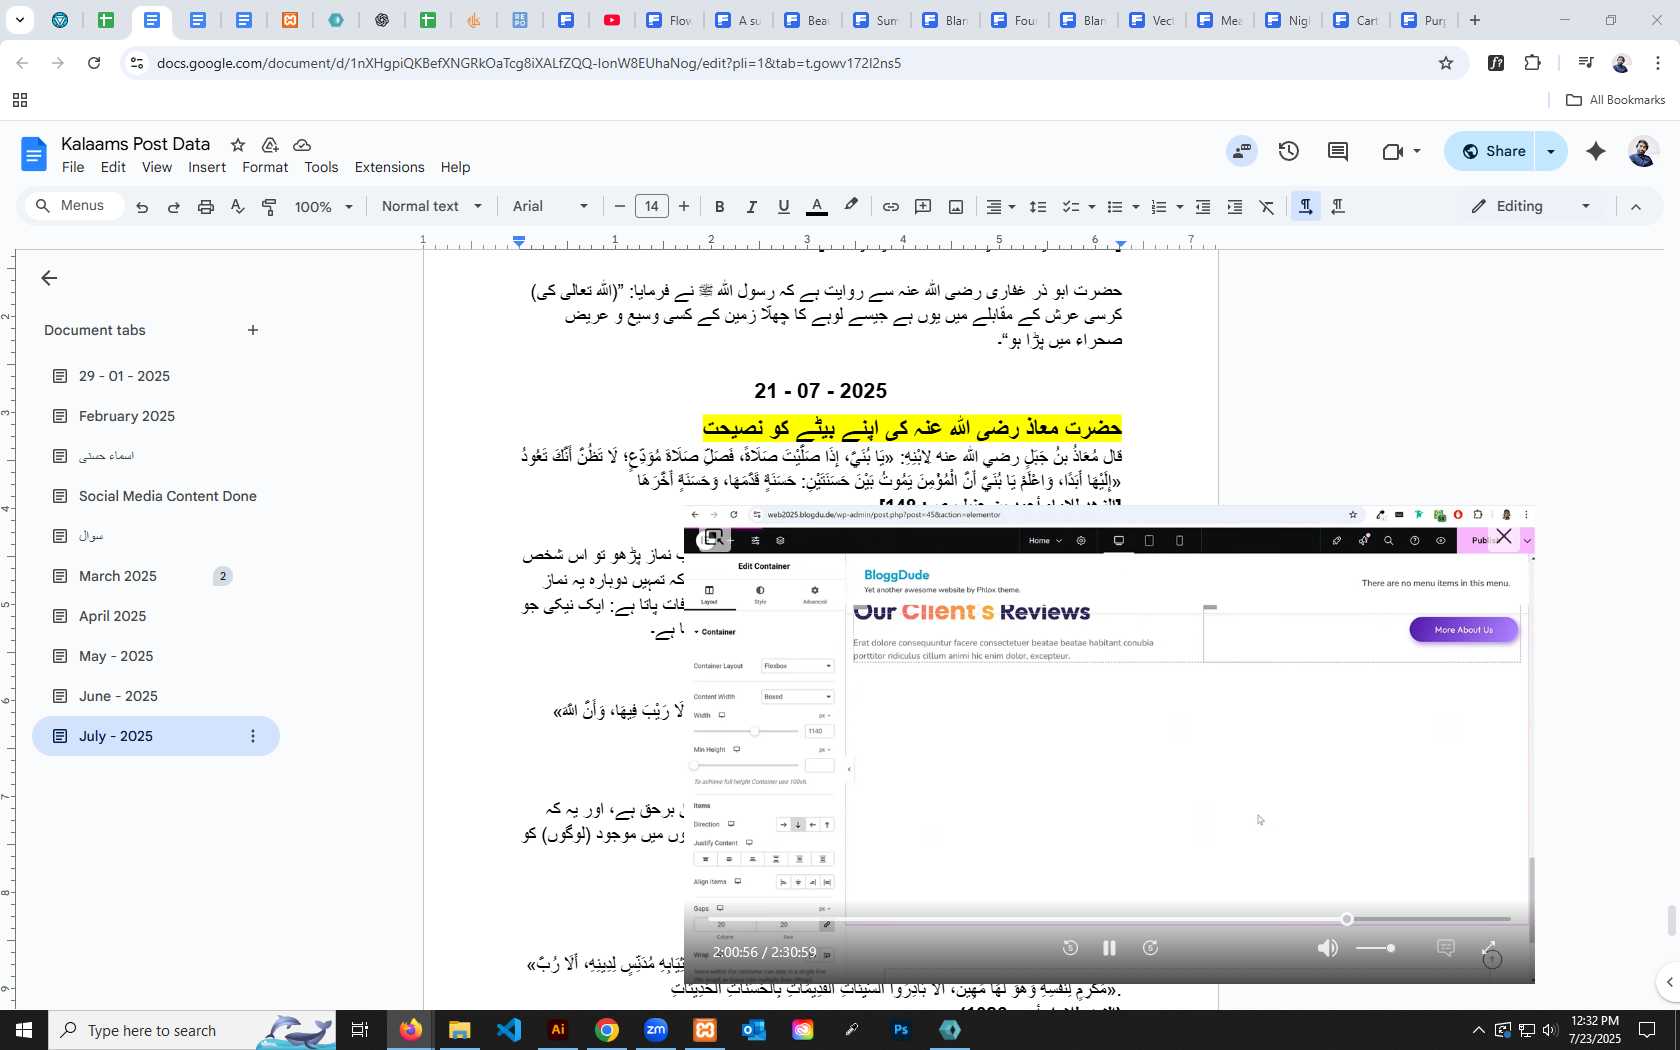
Task: Click the Share button
Action: (1493, 152)
